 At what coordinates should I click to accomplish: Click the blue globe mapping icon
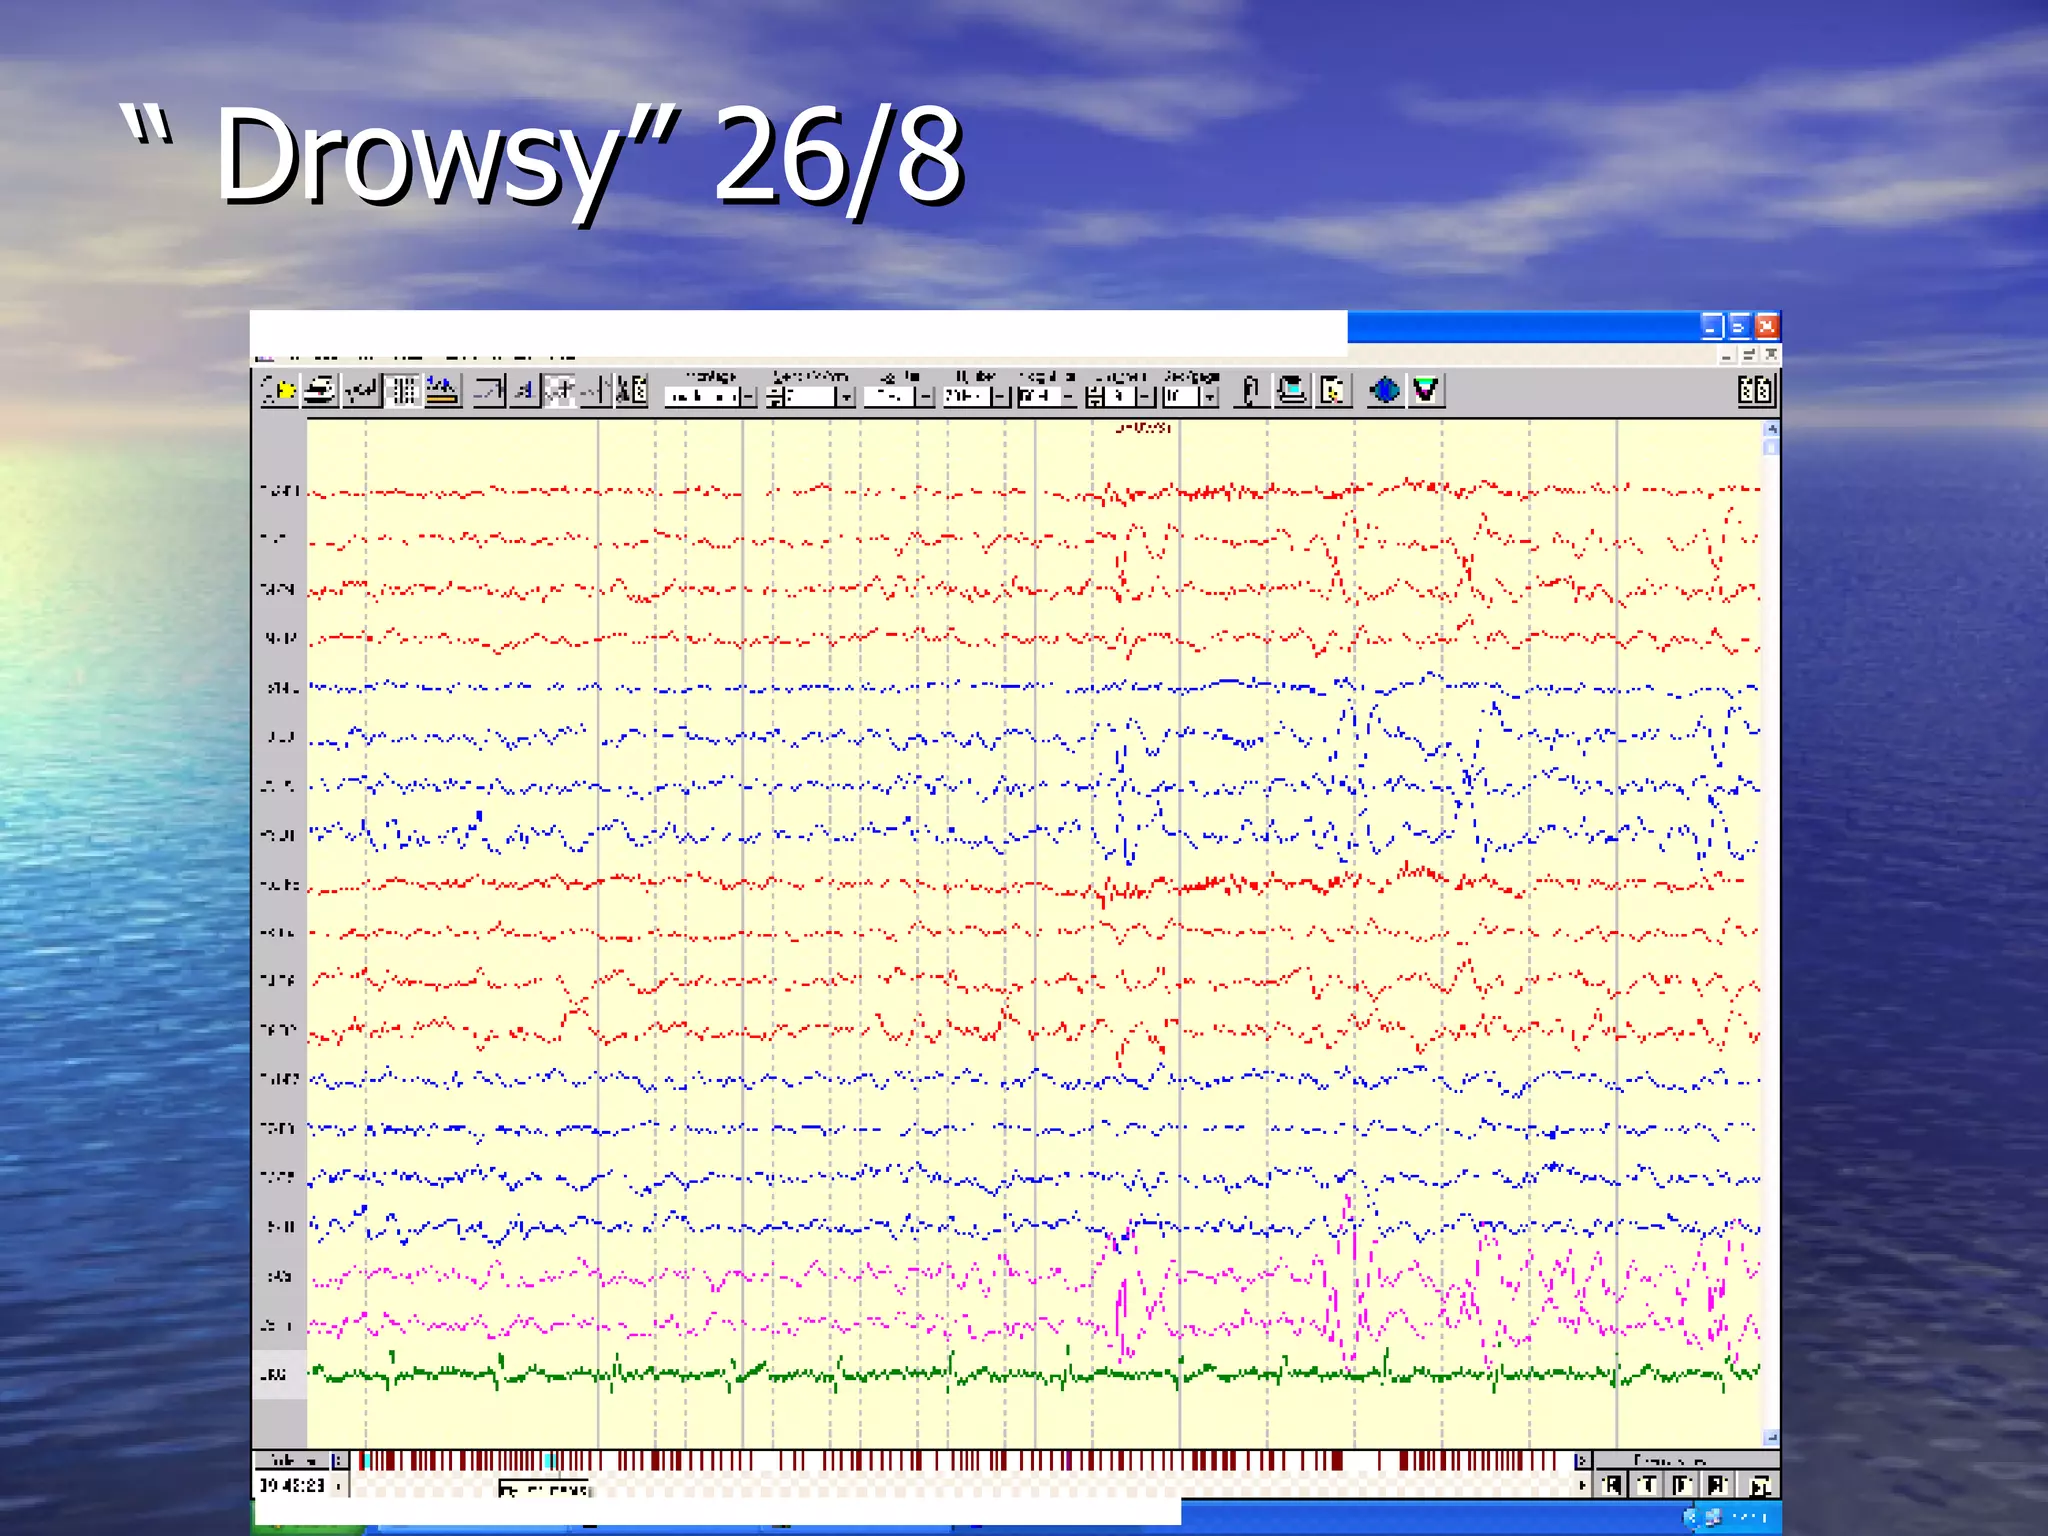[1385, 390]
